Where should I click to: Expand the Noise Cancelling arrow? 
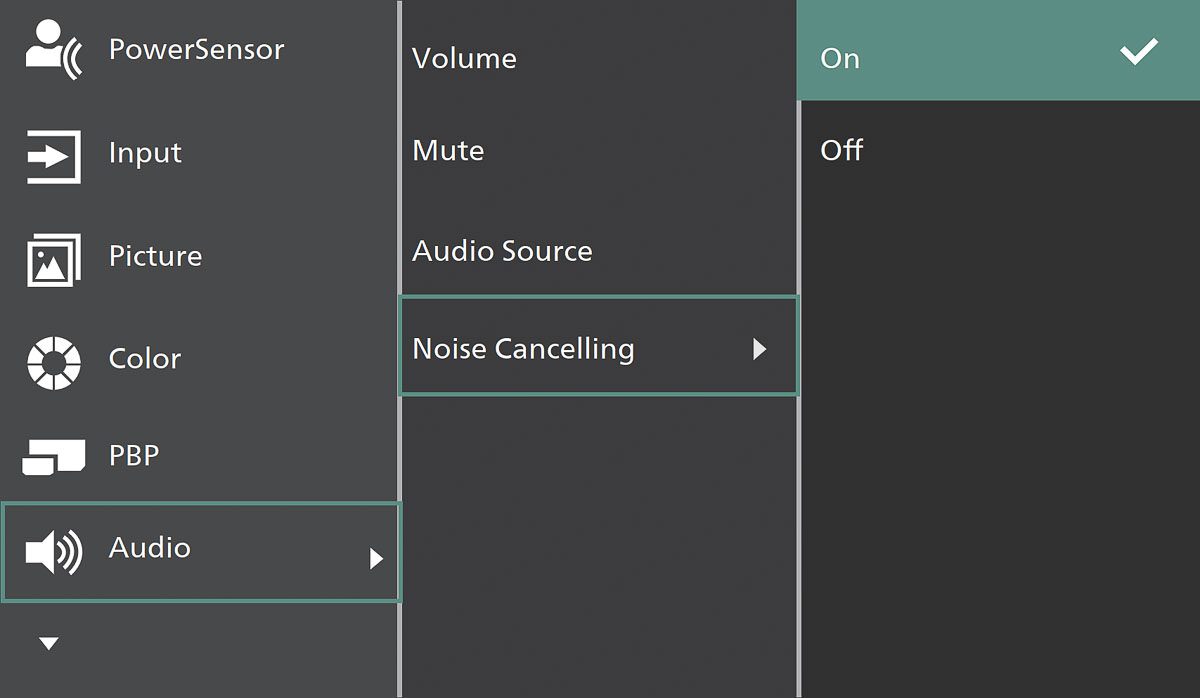click(759, 349)
